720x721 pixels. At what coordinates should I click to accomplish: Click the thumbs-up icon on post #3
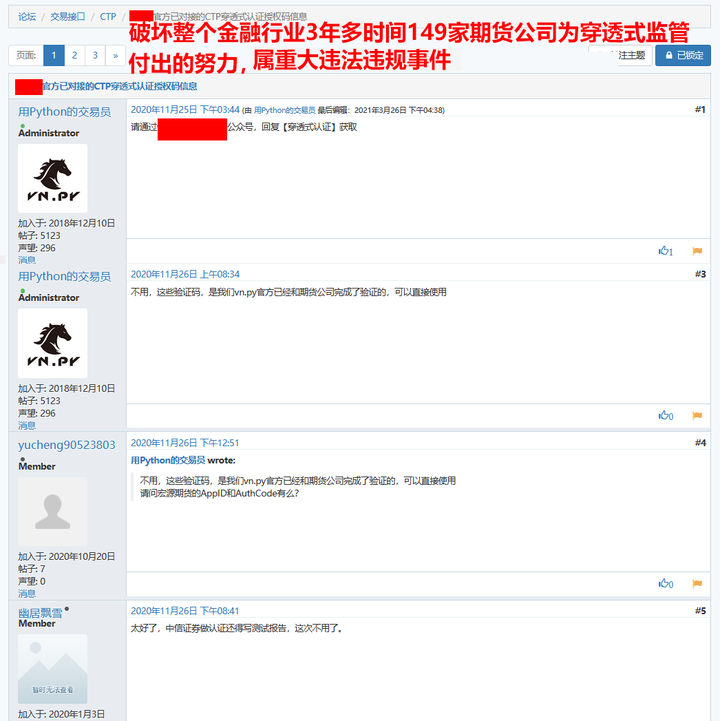point(665,416)
